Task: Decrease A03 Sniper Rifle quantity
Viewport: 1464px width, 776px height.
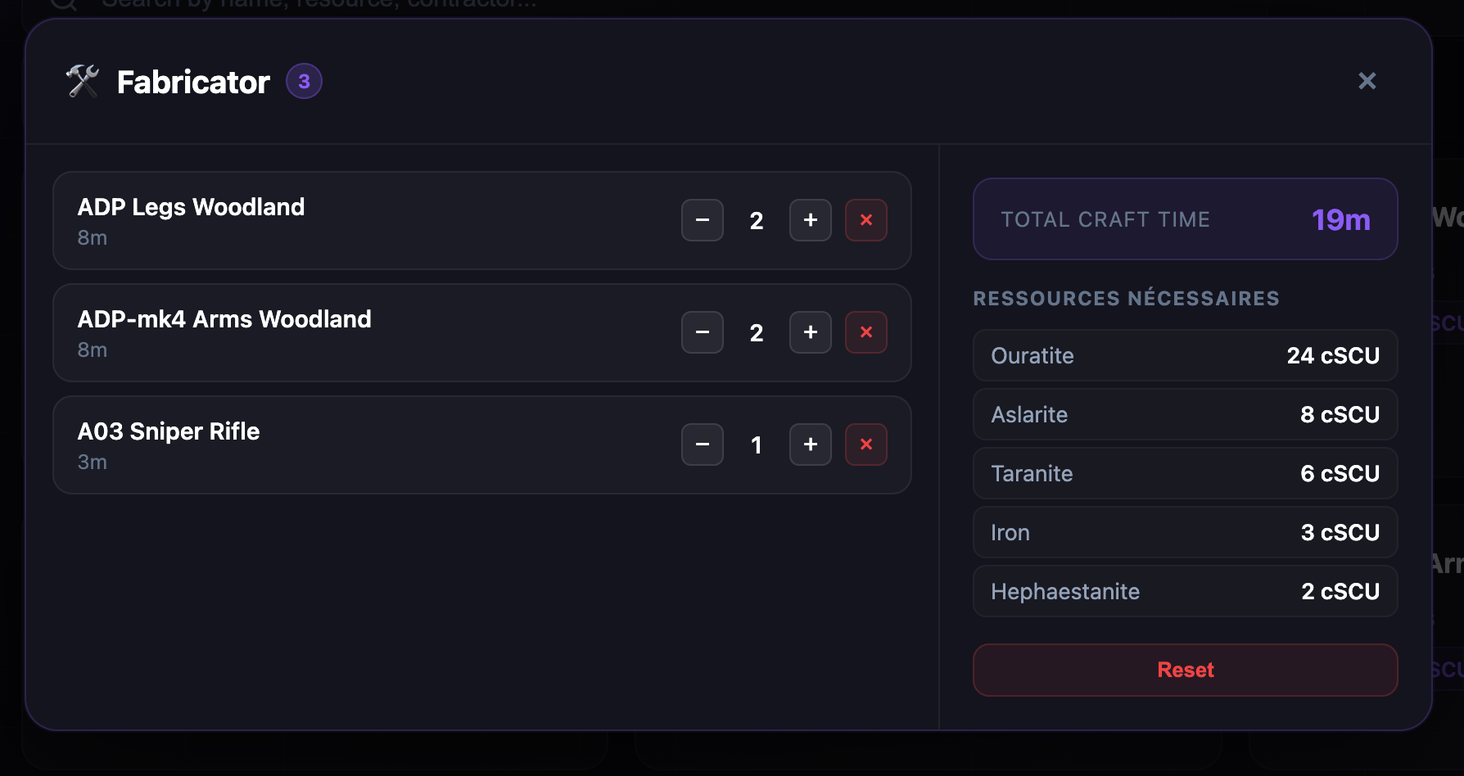Action: (x=702, y=444)
